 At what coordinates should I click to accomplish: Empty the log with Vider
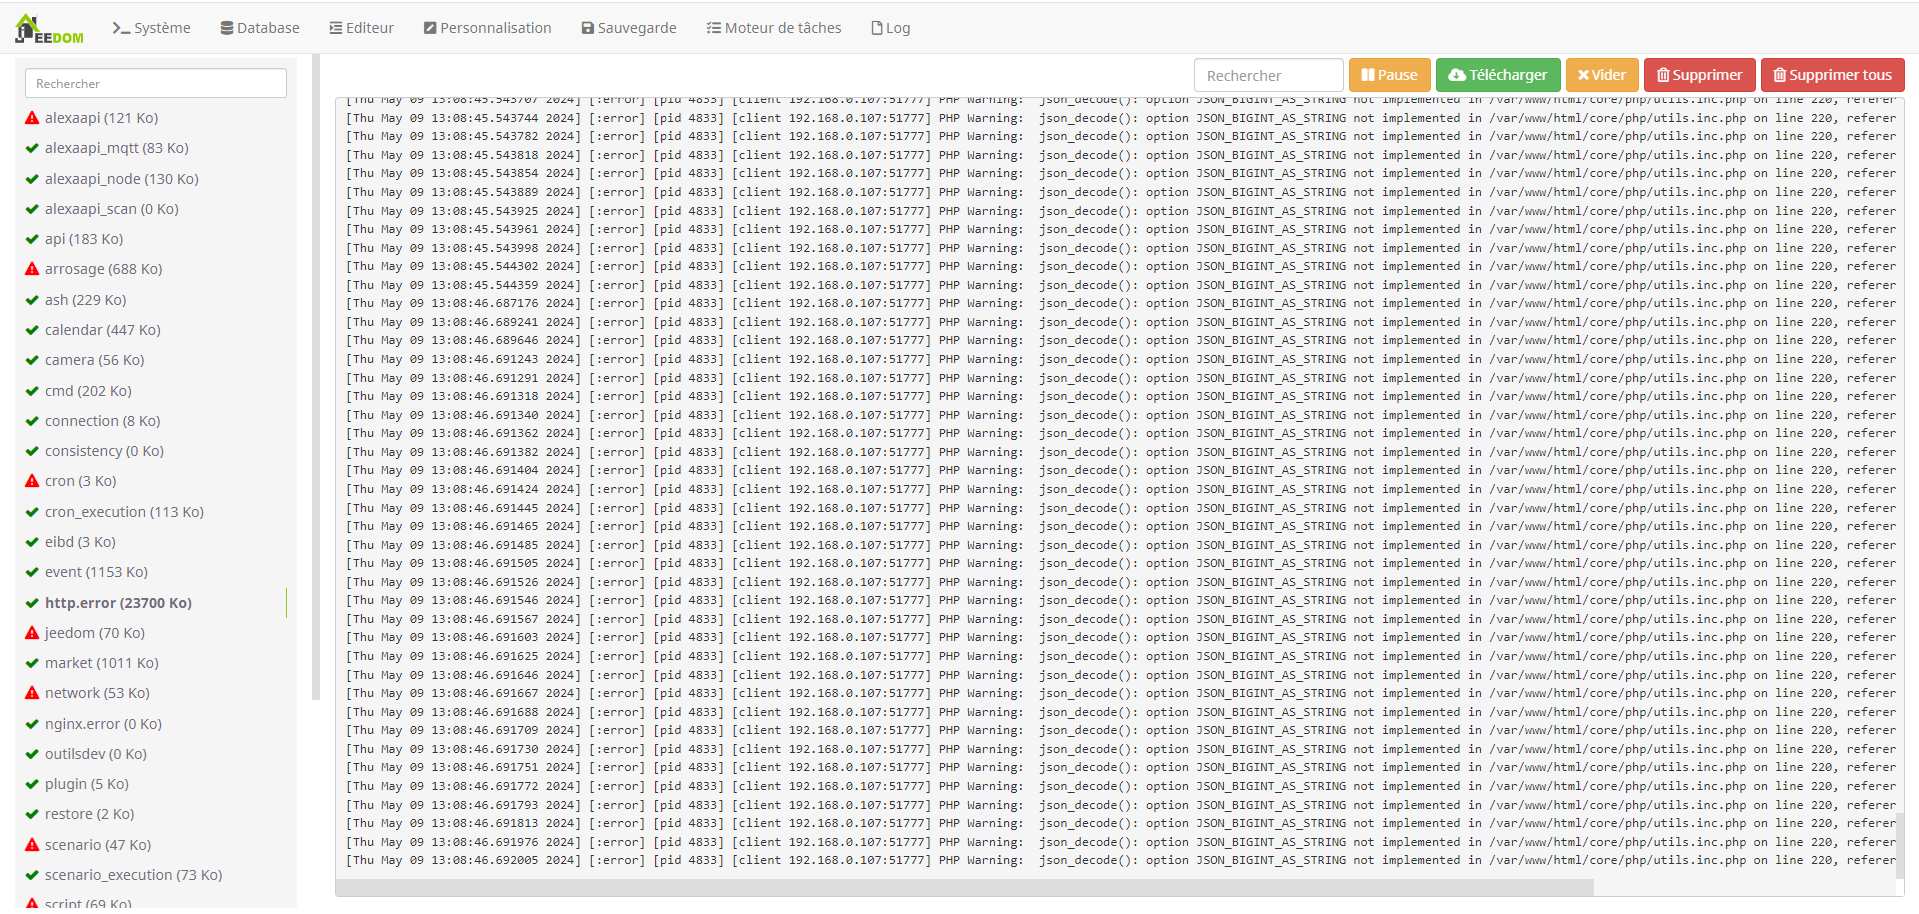[x=1602, y=75]
